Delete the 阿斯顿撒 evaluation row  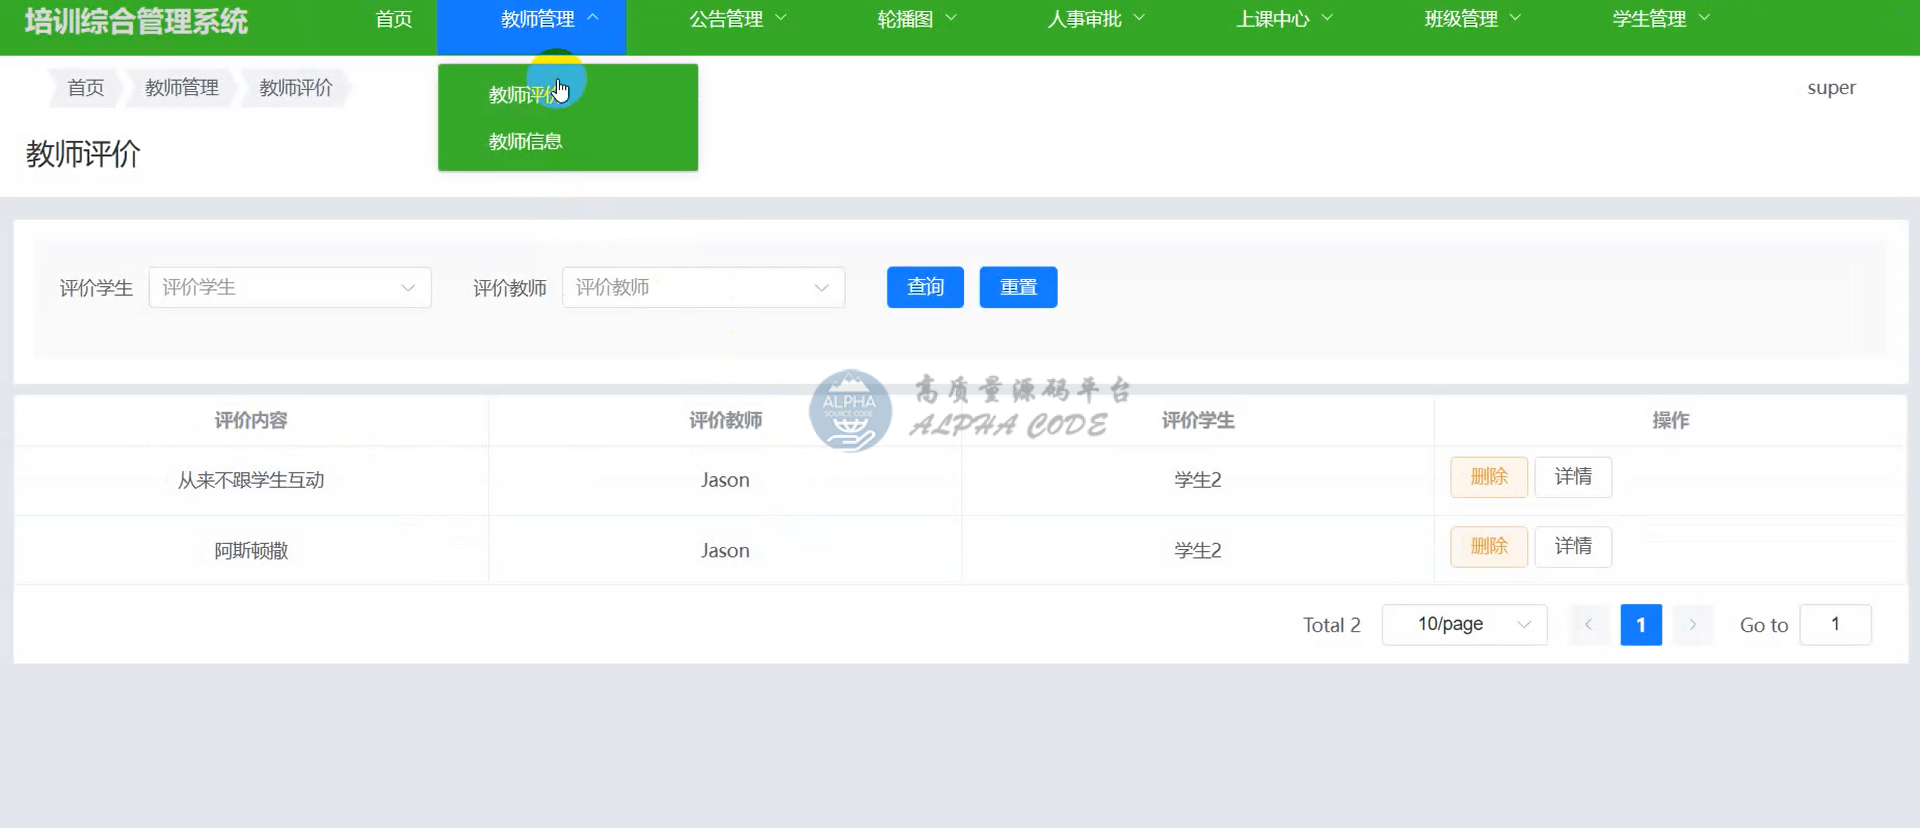click(1488, 547)
